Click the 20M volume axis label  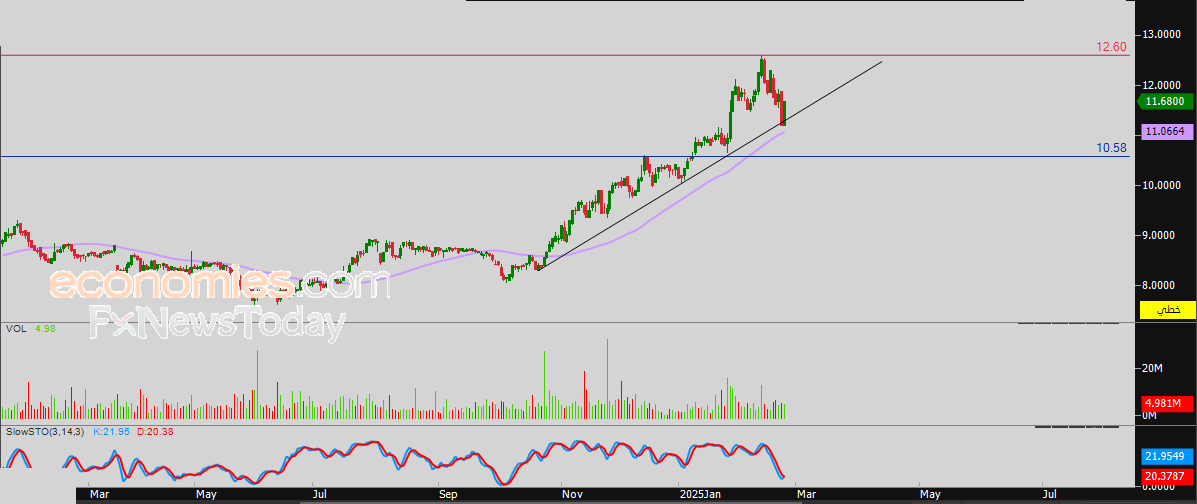(x=1152, y=369)
